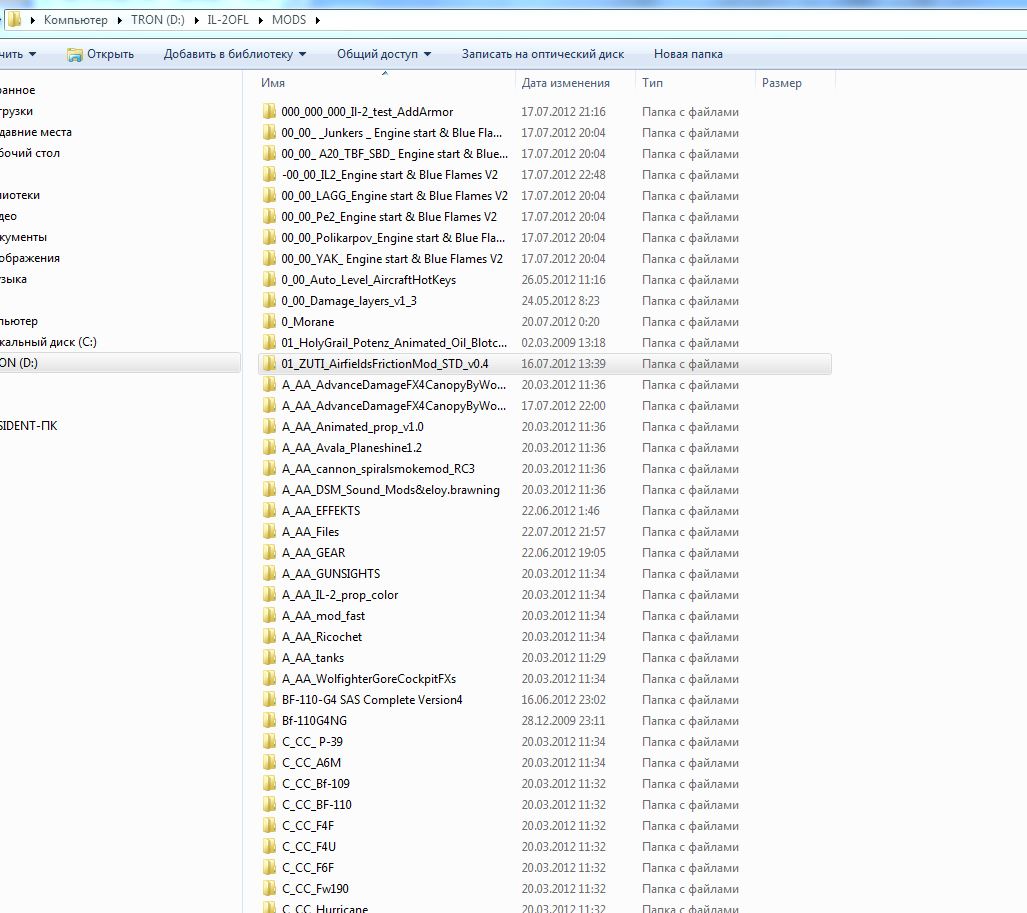This screenshot has width=1027, height=913.
Task: Select Рабочий стол in navigation pane
Action: pos(29,153)
